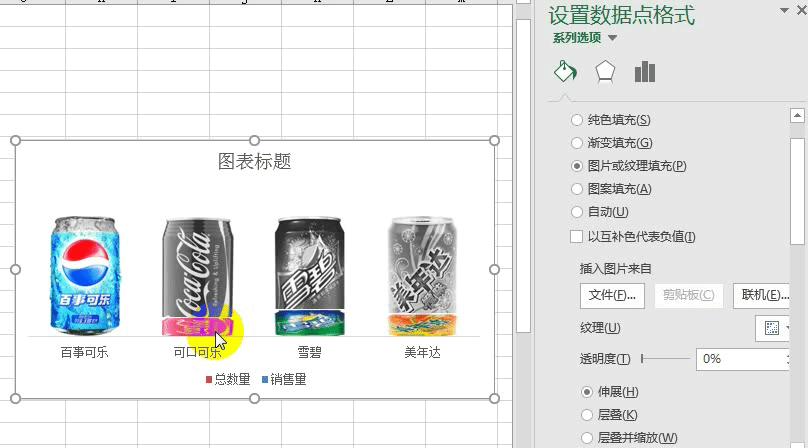The height and width of the screenshot is (448, 808).
Task: Click the 销售量 legend entry
Action: (x=284, y=379)
